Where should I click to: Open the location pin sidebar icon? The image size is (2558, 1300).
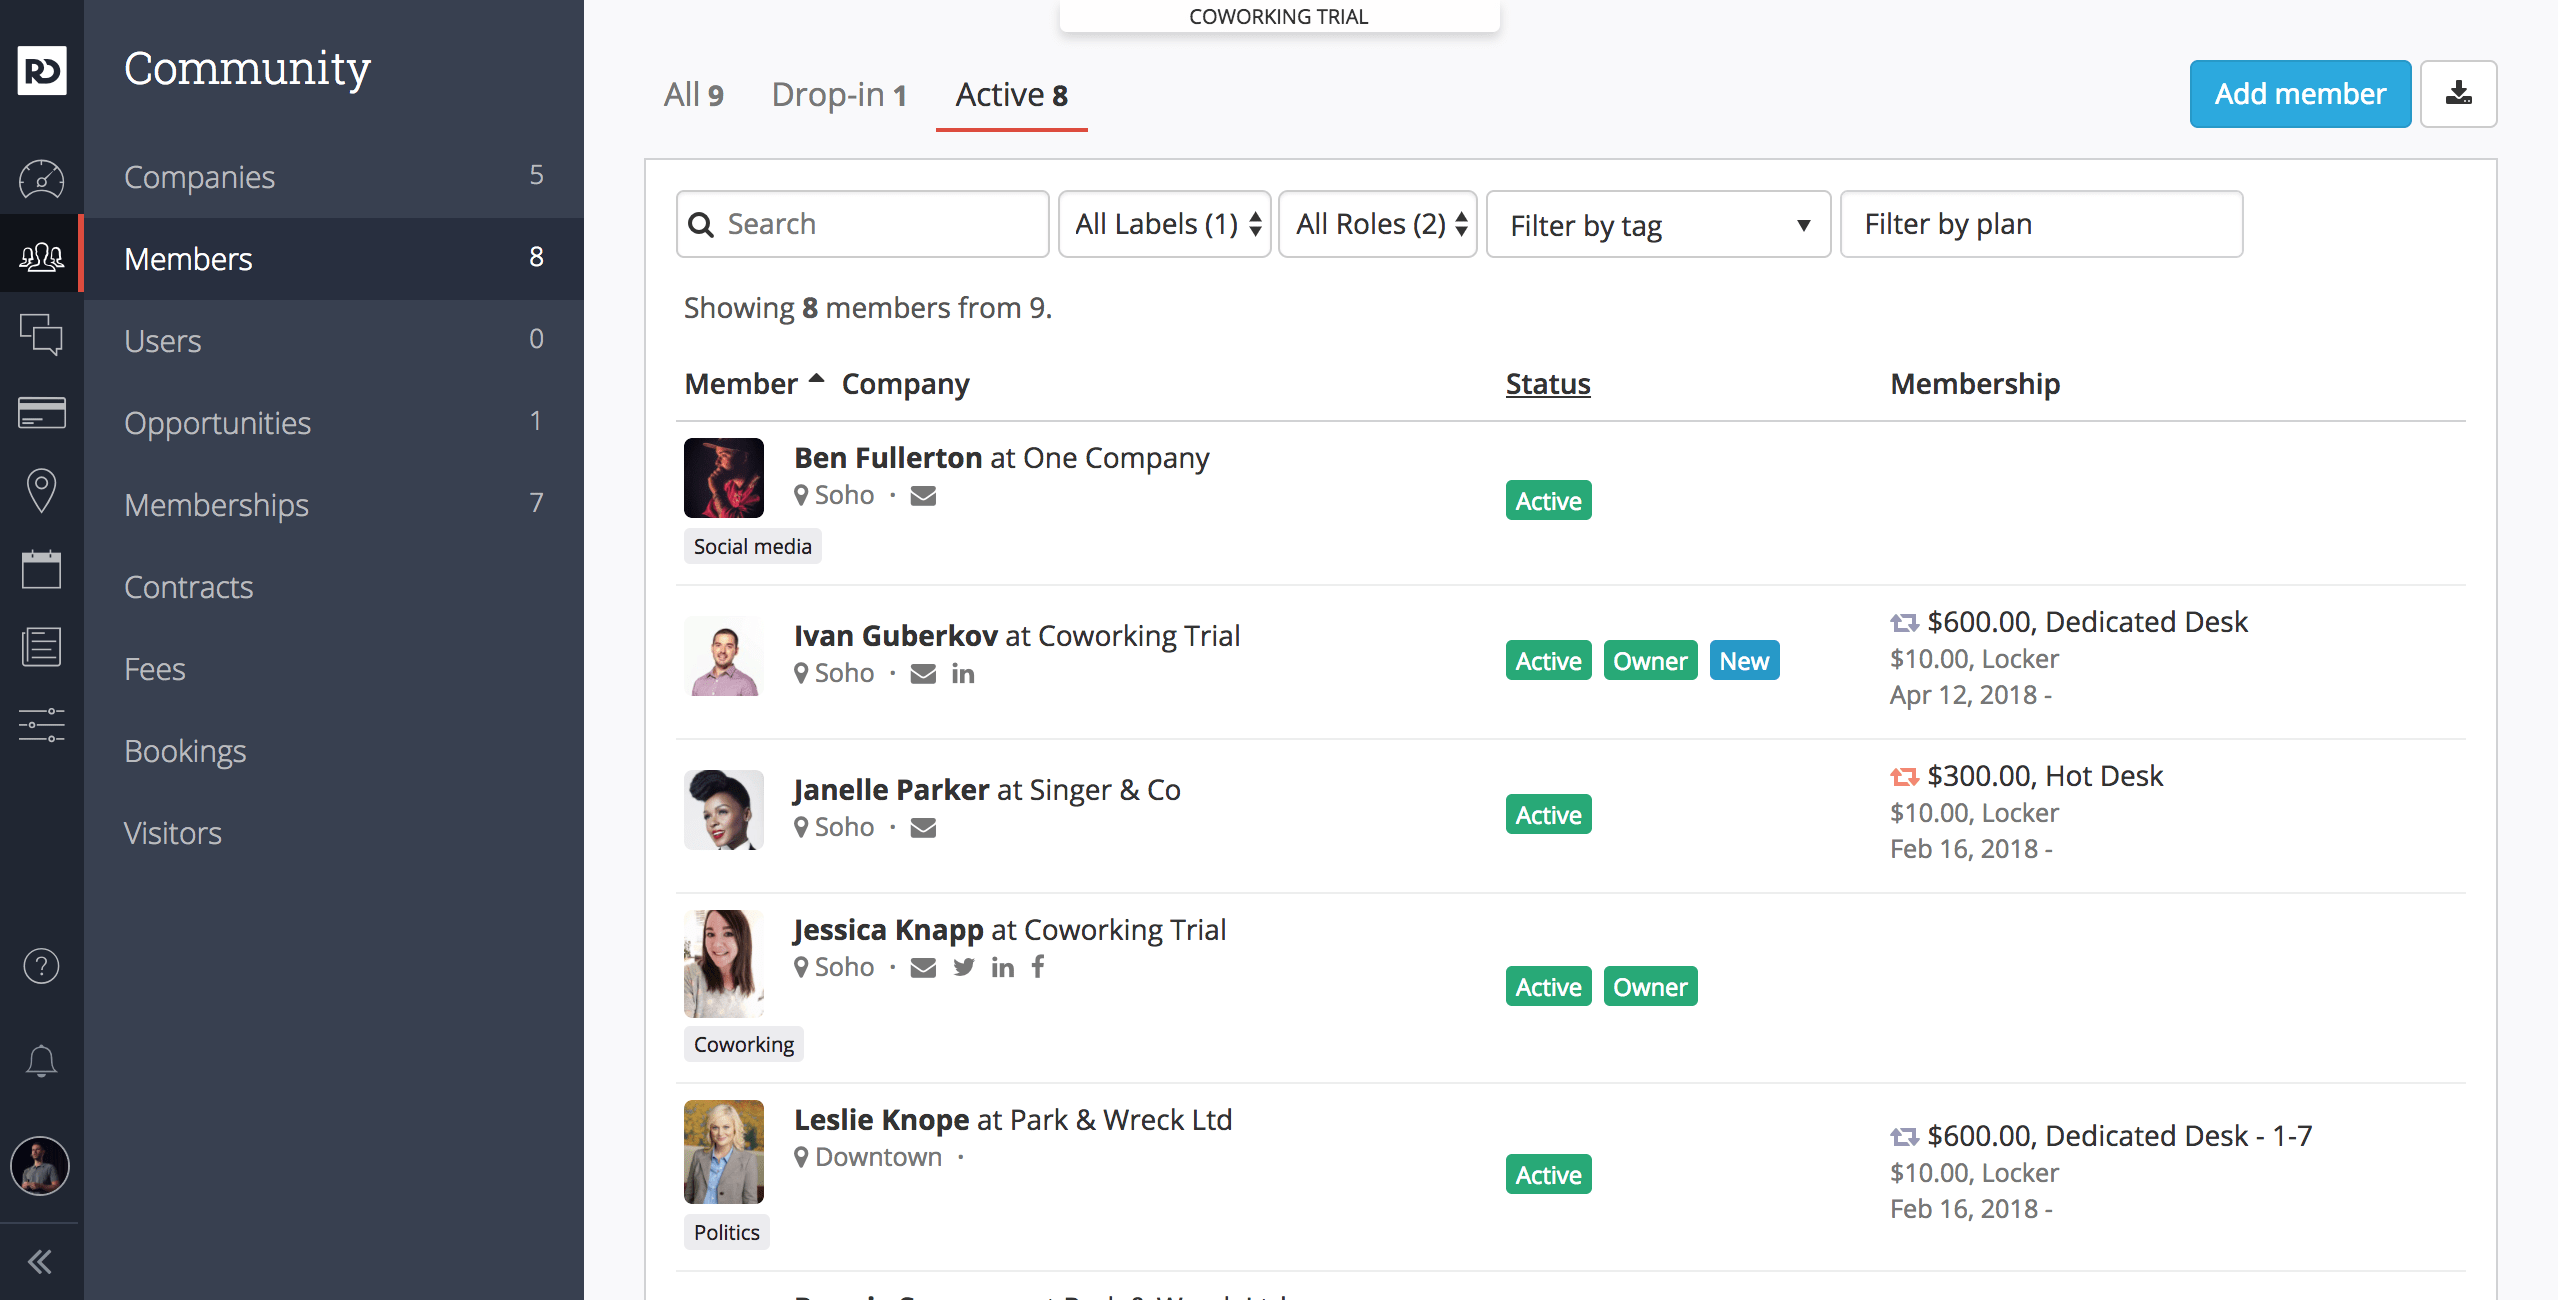pyautogui.click(x=42, y=490)
